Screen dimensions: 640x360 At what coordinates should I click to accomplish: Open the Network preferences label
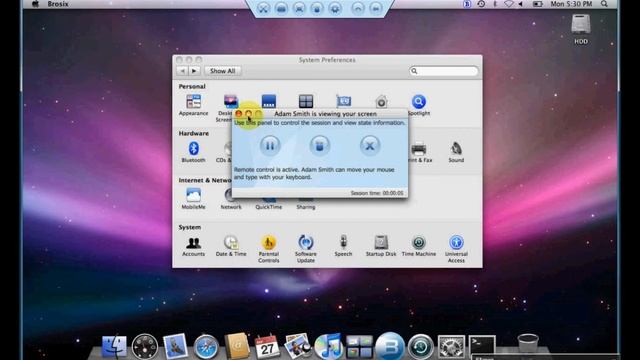[x=231, y=207]
